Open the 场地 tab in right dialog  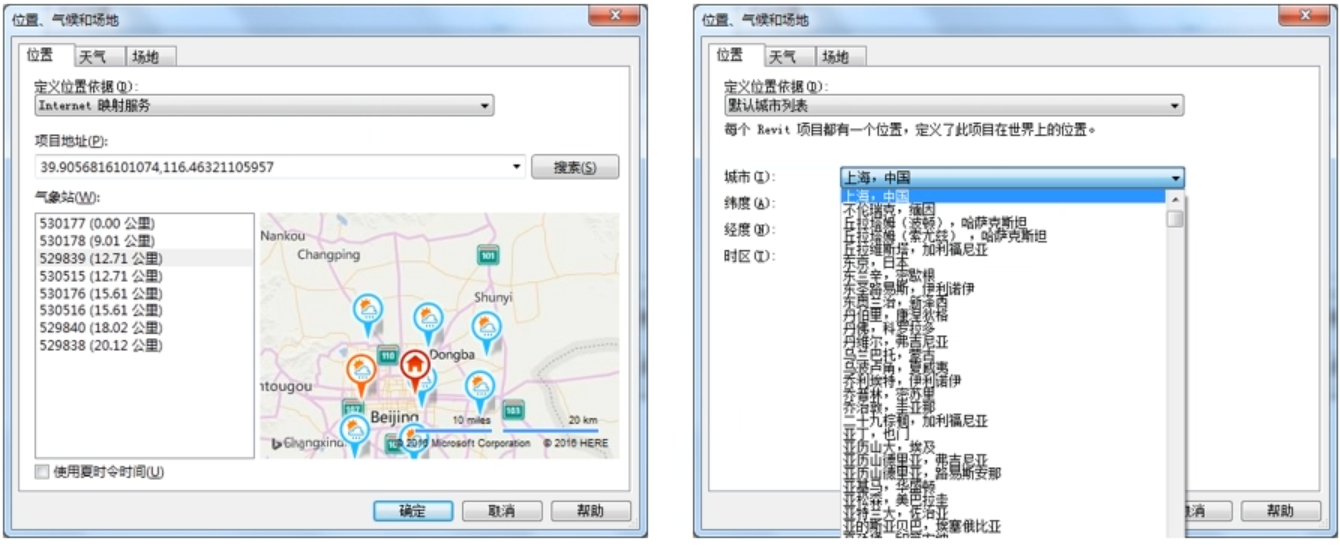[x=839, y=57]
